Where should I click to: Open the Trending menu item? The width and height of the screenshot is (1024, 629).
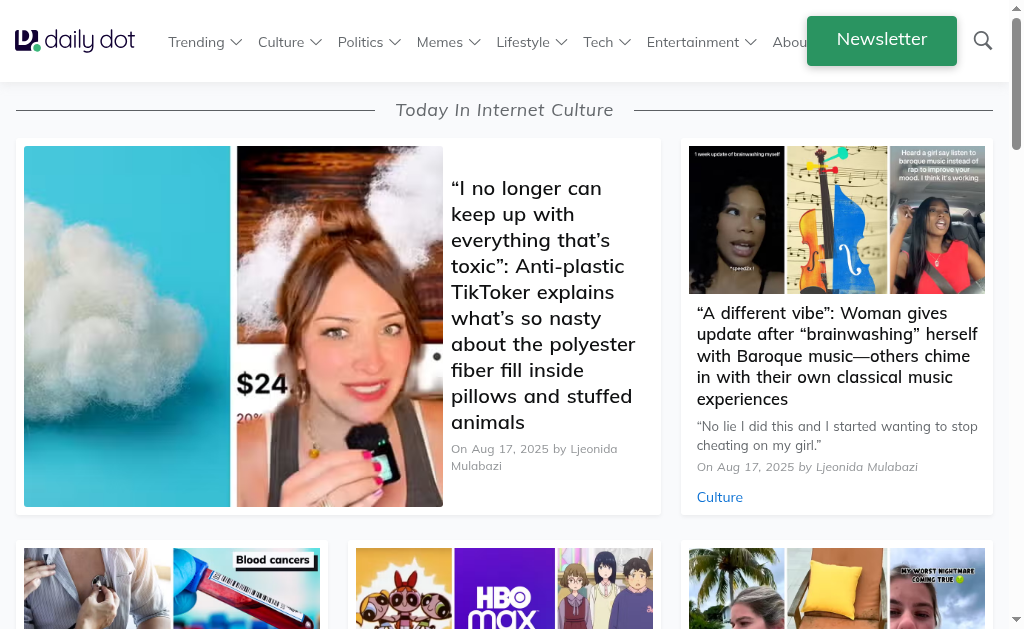coord(196,42)
